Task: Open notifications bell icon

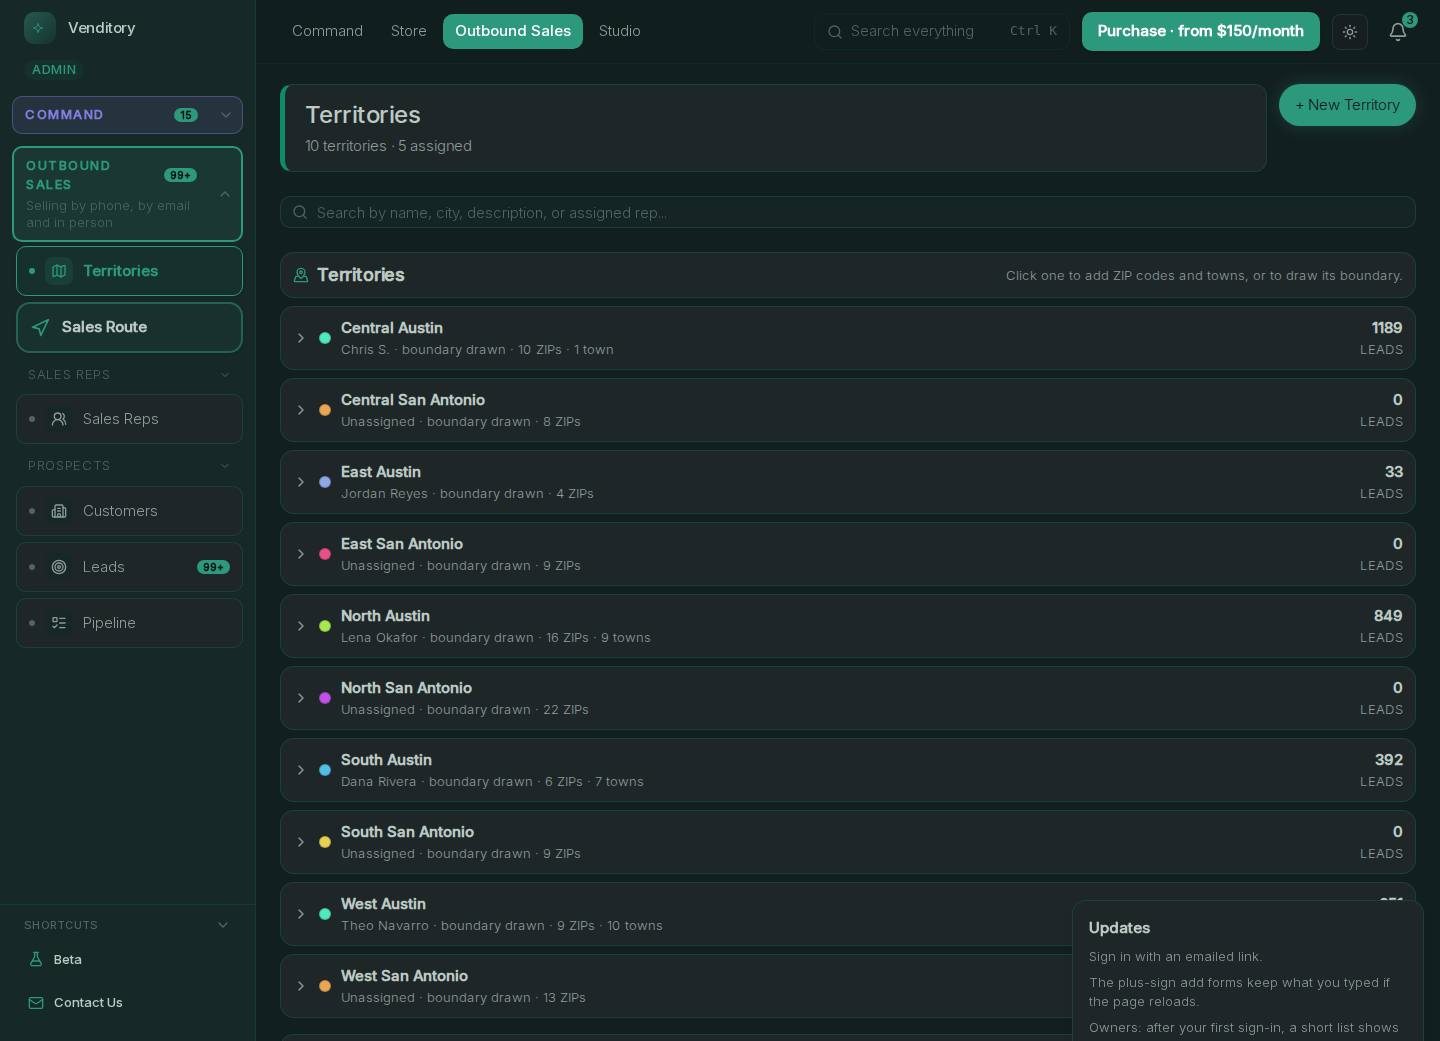Action: tap(1398, 32)
